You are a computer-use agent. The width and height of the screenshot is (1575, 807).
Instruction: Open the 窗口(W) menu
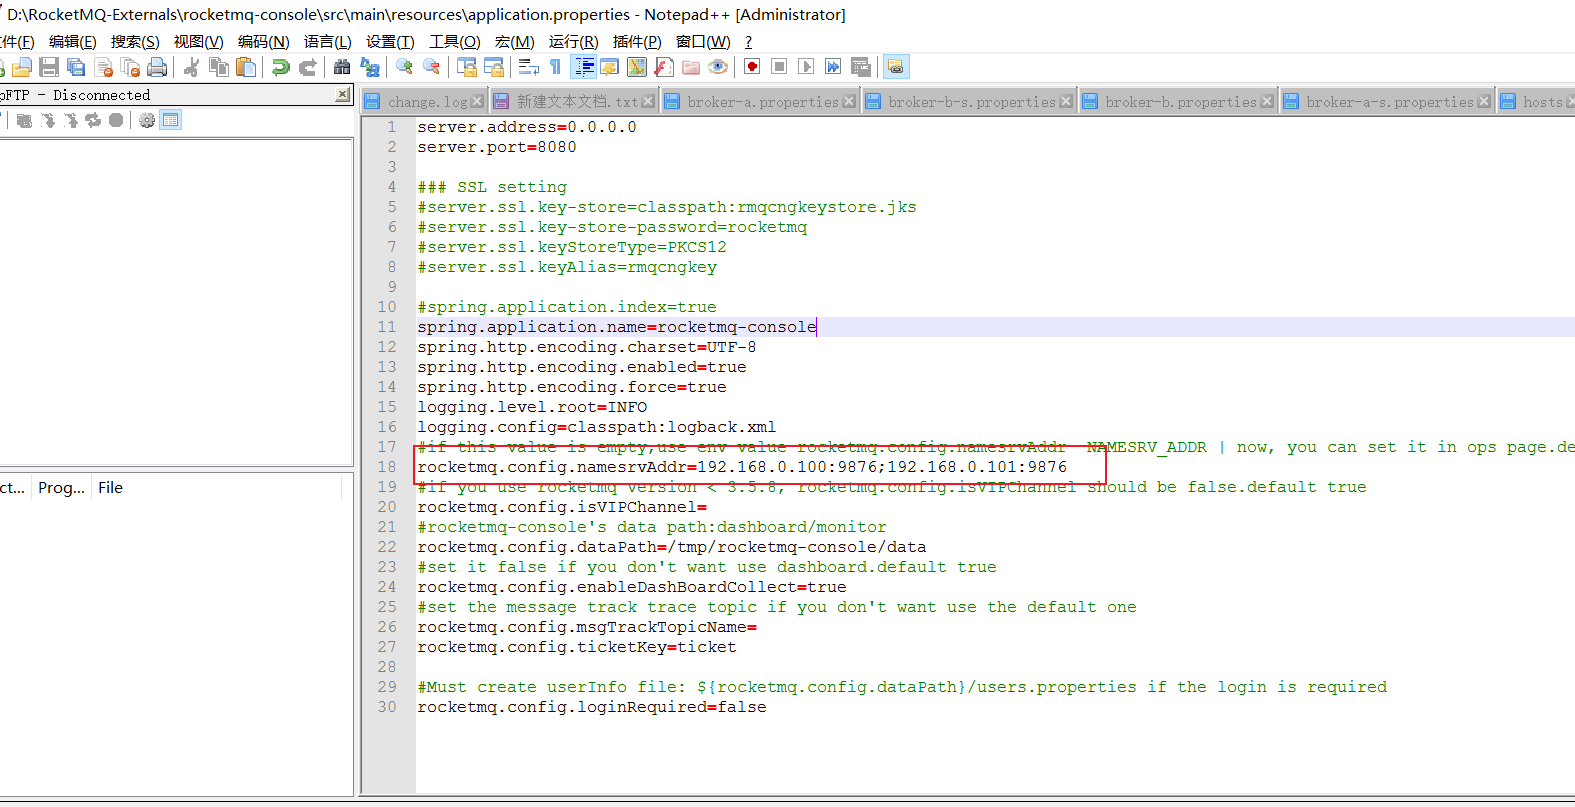point(703,41)
